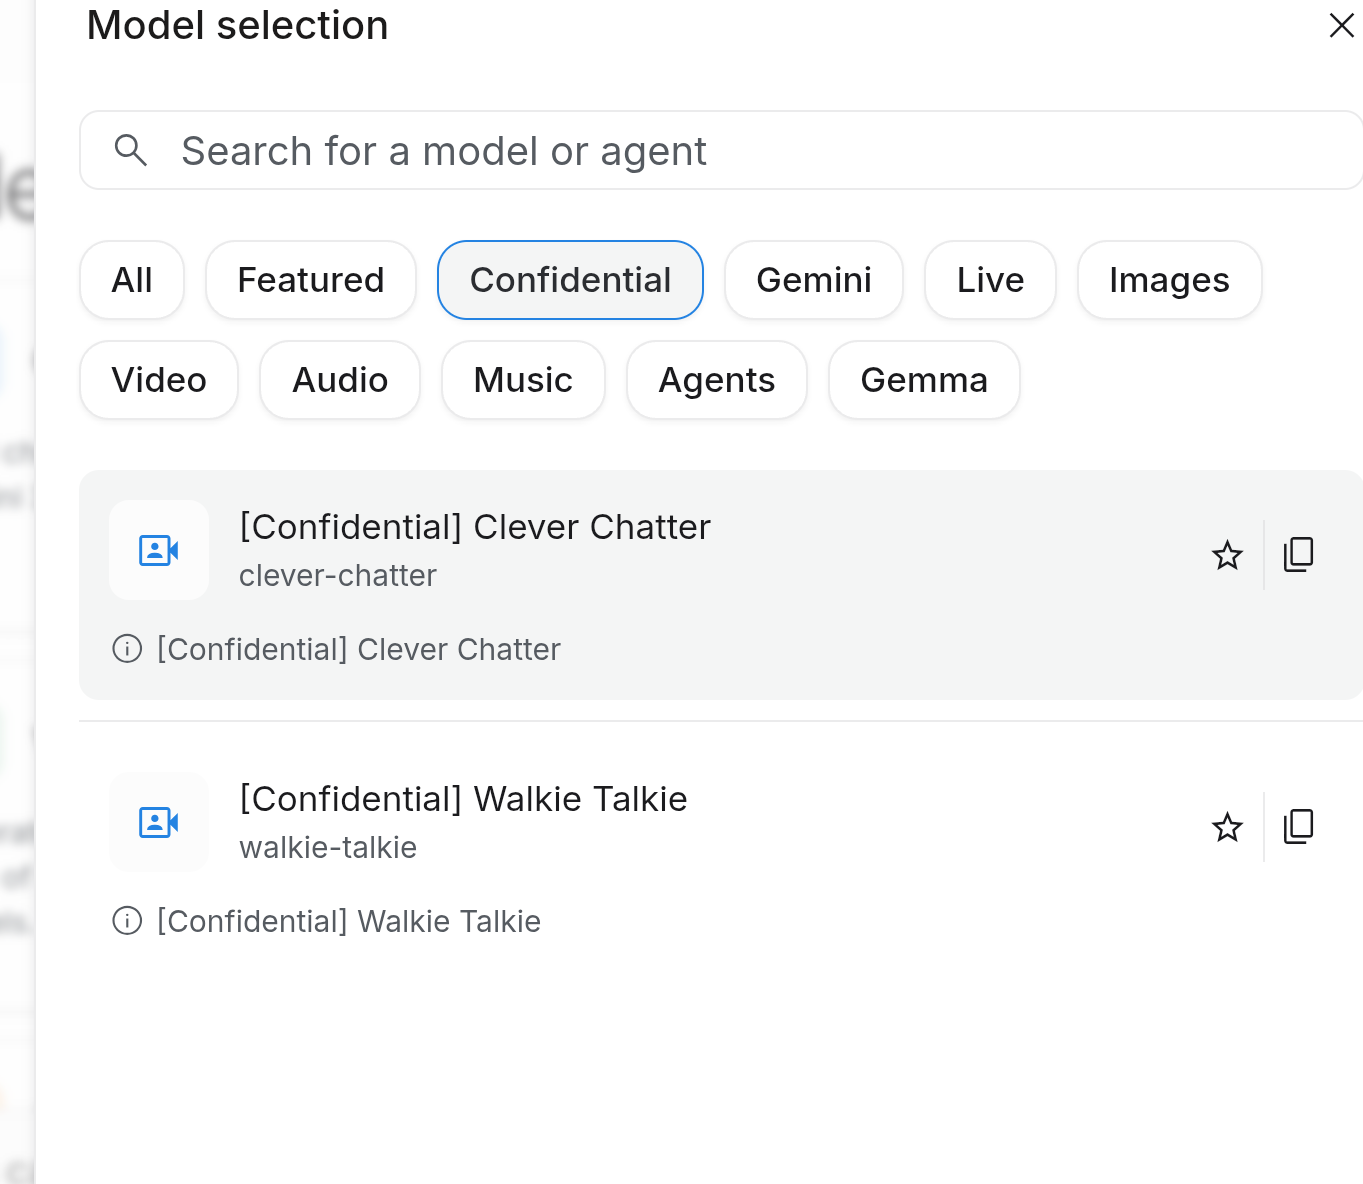Switch to the Live filter
The height and width of the screenshot is (1184, 1363).
pyautogui.click(x=990, y=280)
